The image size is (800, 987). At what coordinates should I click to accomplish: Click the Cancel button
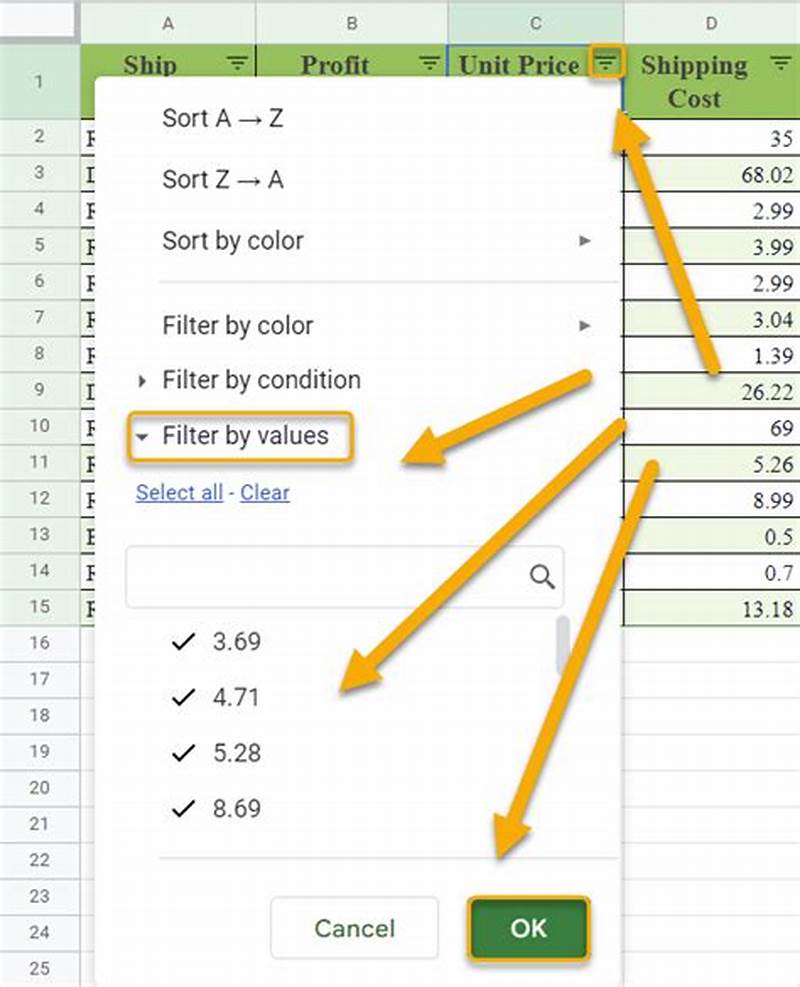pos(354,928)
